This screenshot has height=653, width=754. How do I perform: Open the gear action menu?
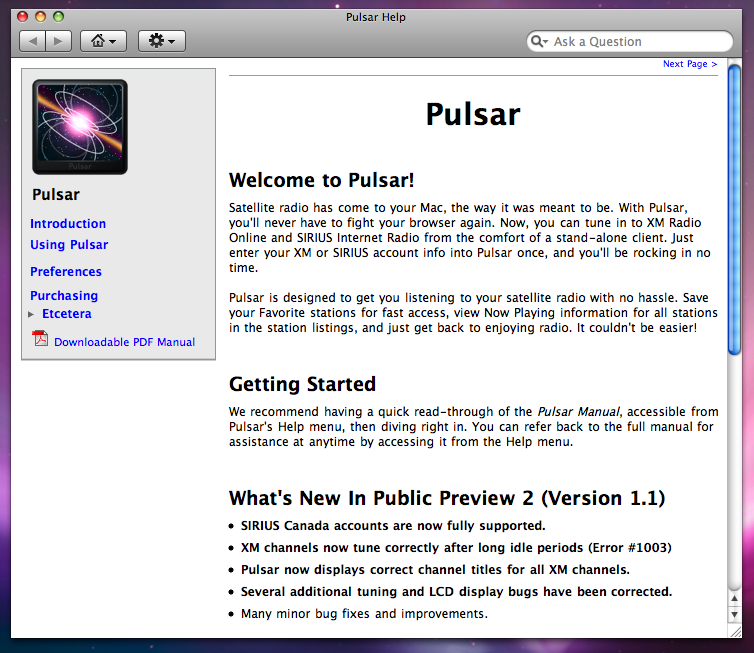point(162,41)
